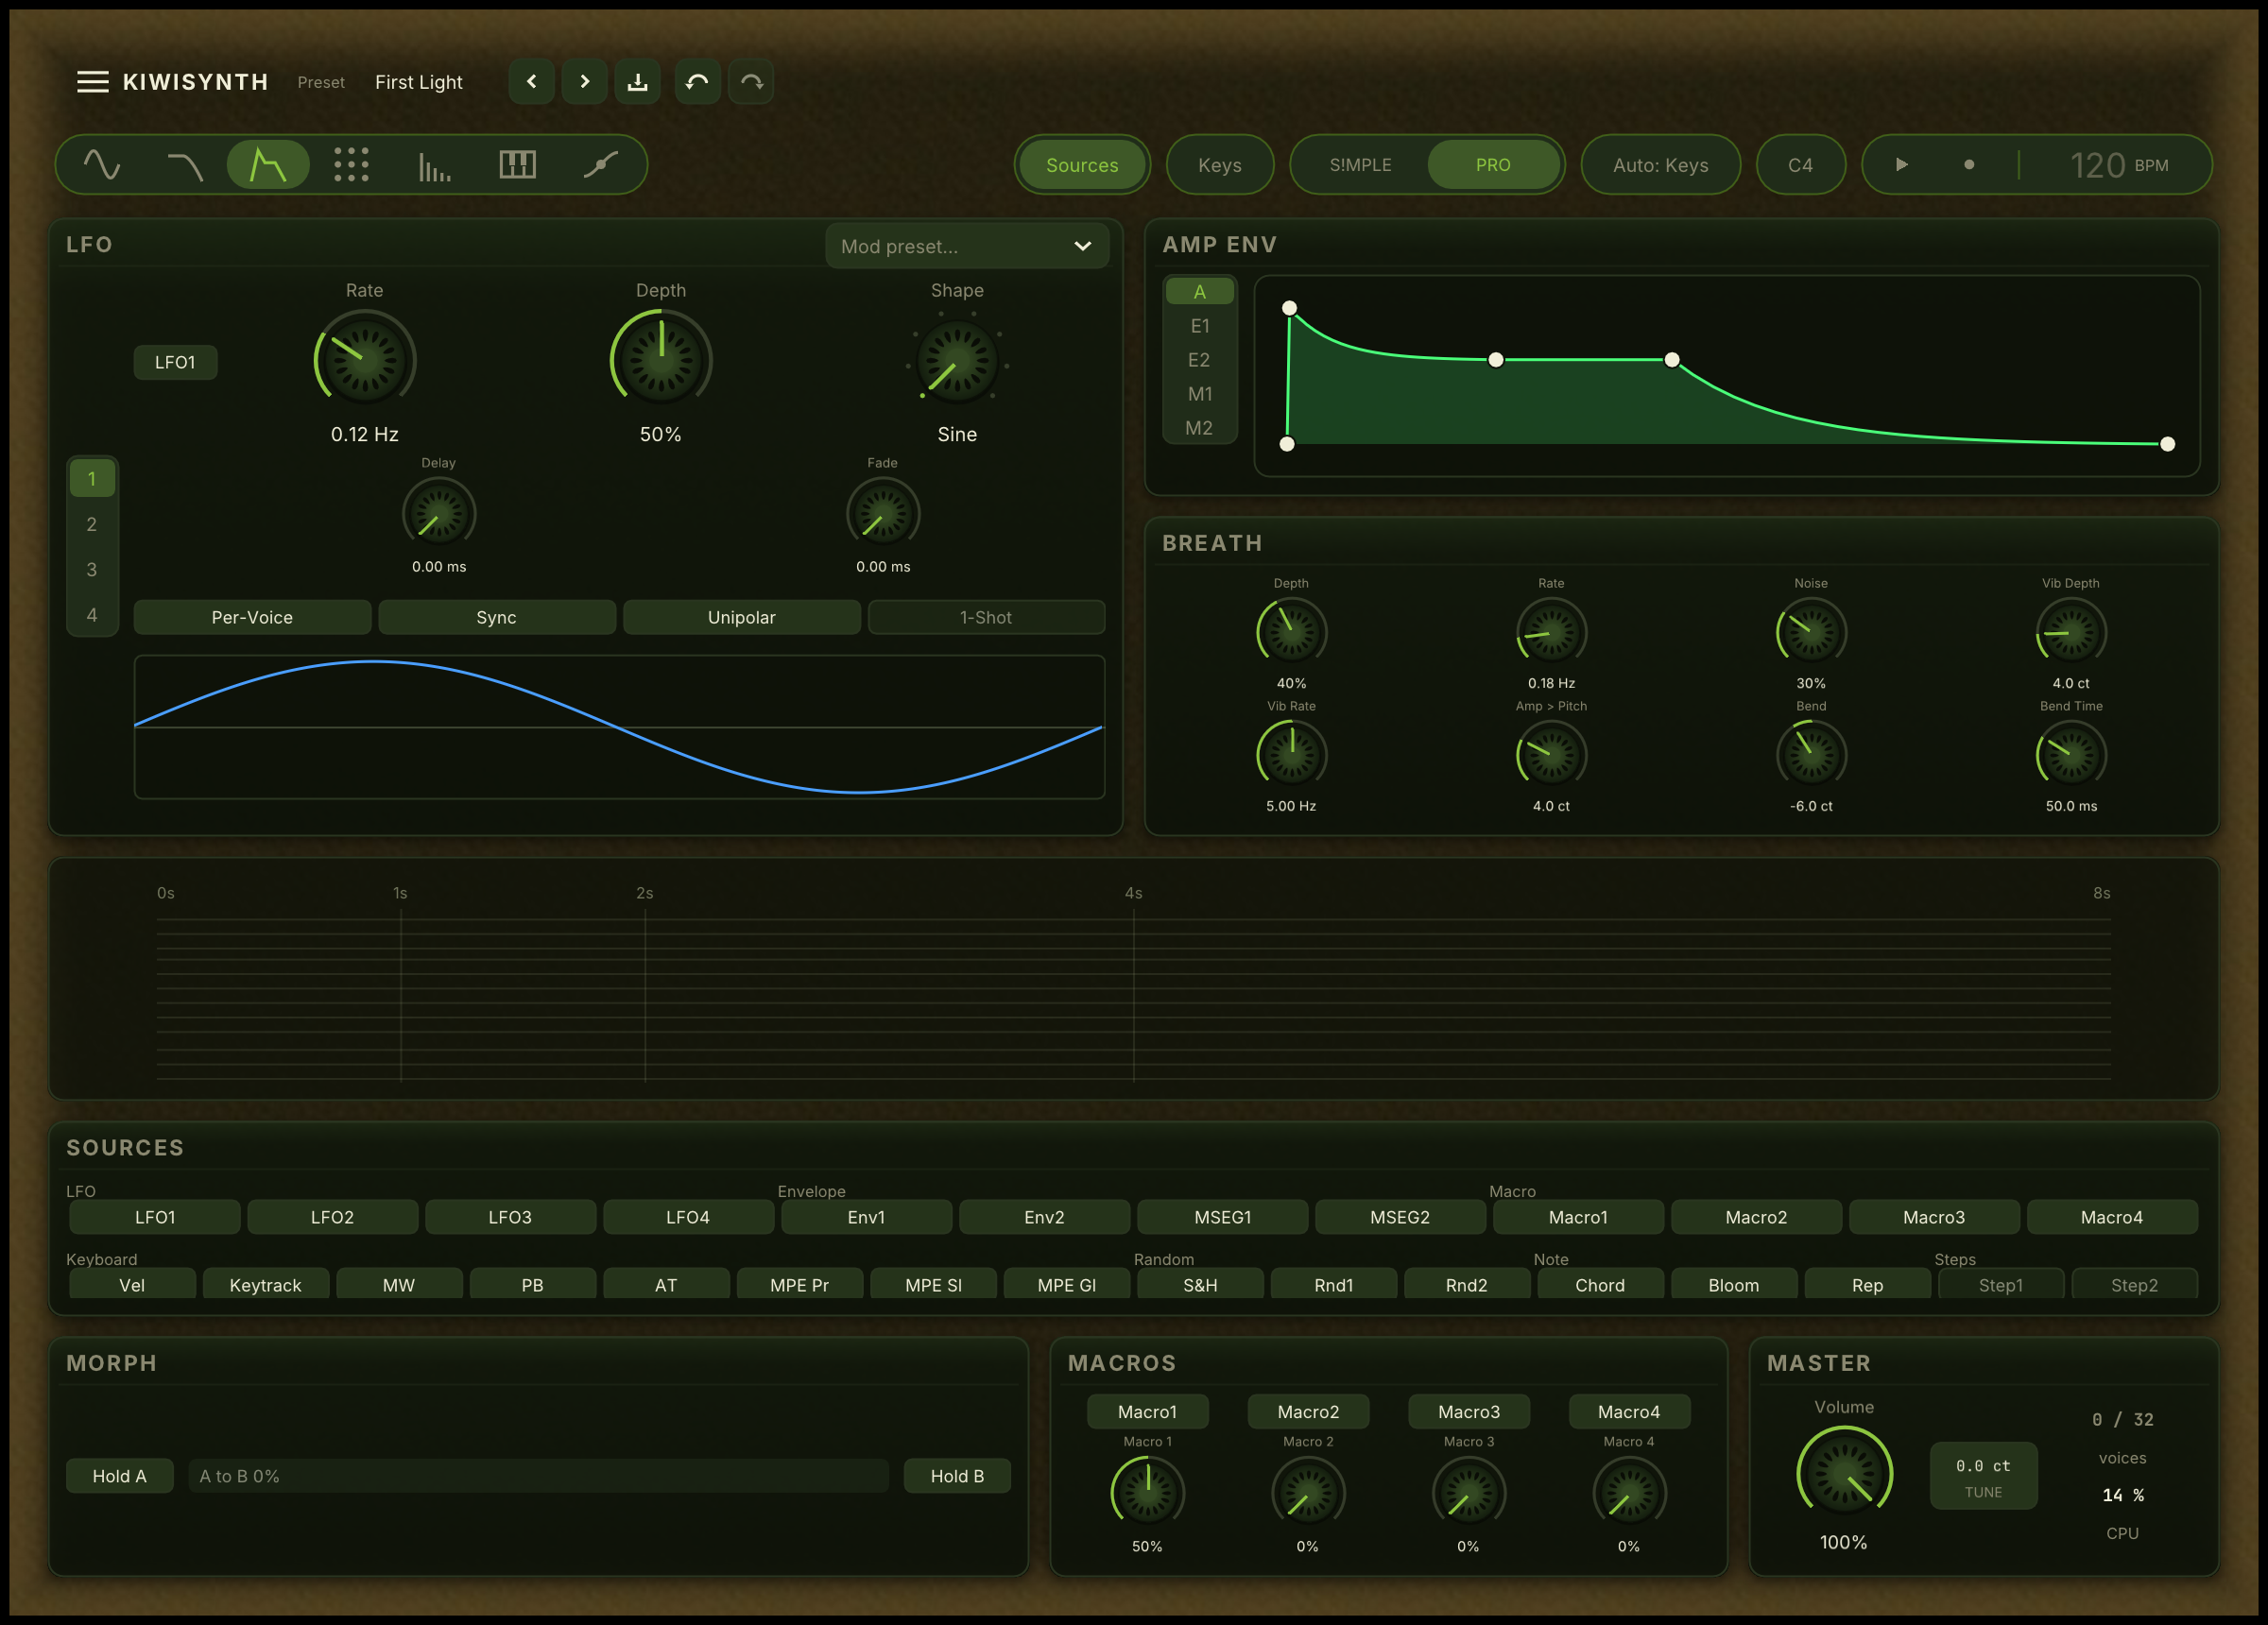The image size is (2268, 1625).
Task: Redo the last change
Action: (x=751, y=82)
